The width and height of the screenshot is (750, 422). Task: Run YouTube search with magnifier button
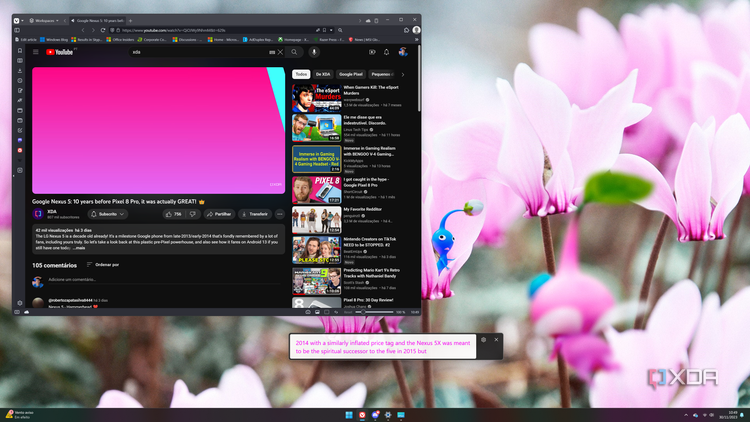[295, 52]
